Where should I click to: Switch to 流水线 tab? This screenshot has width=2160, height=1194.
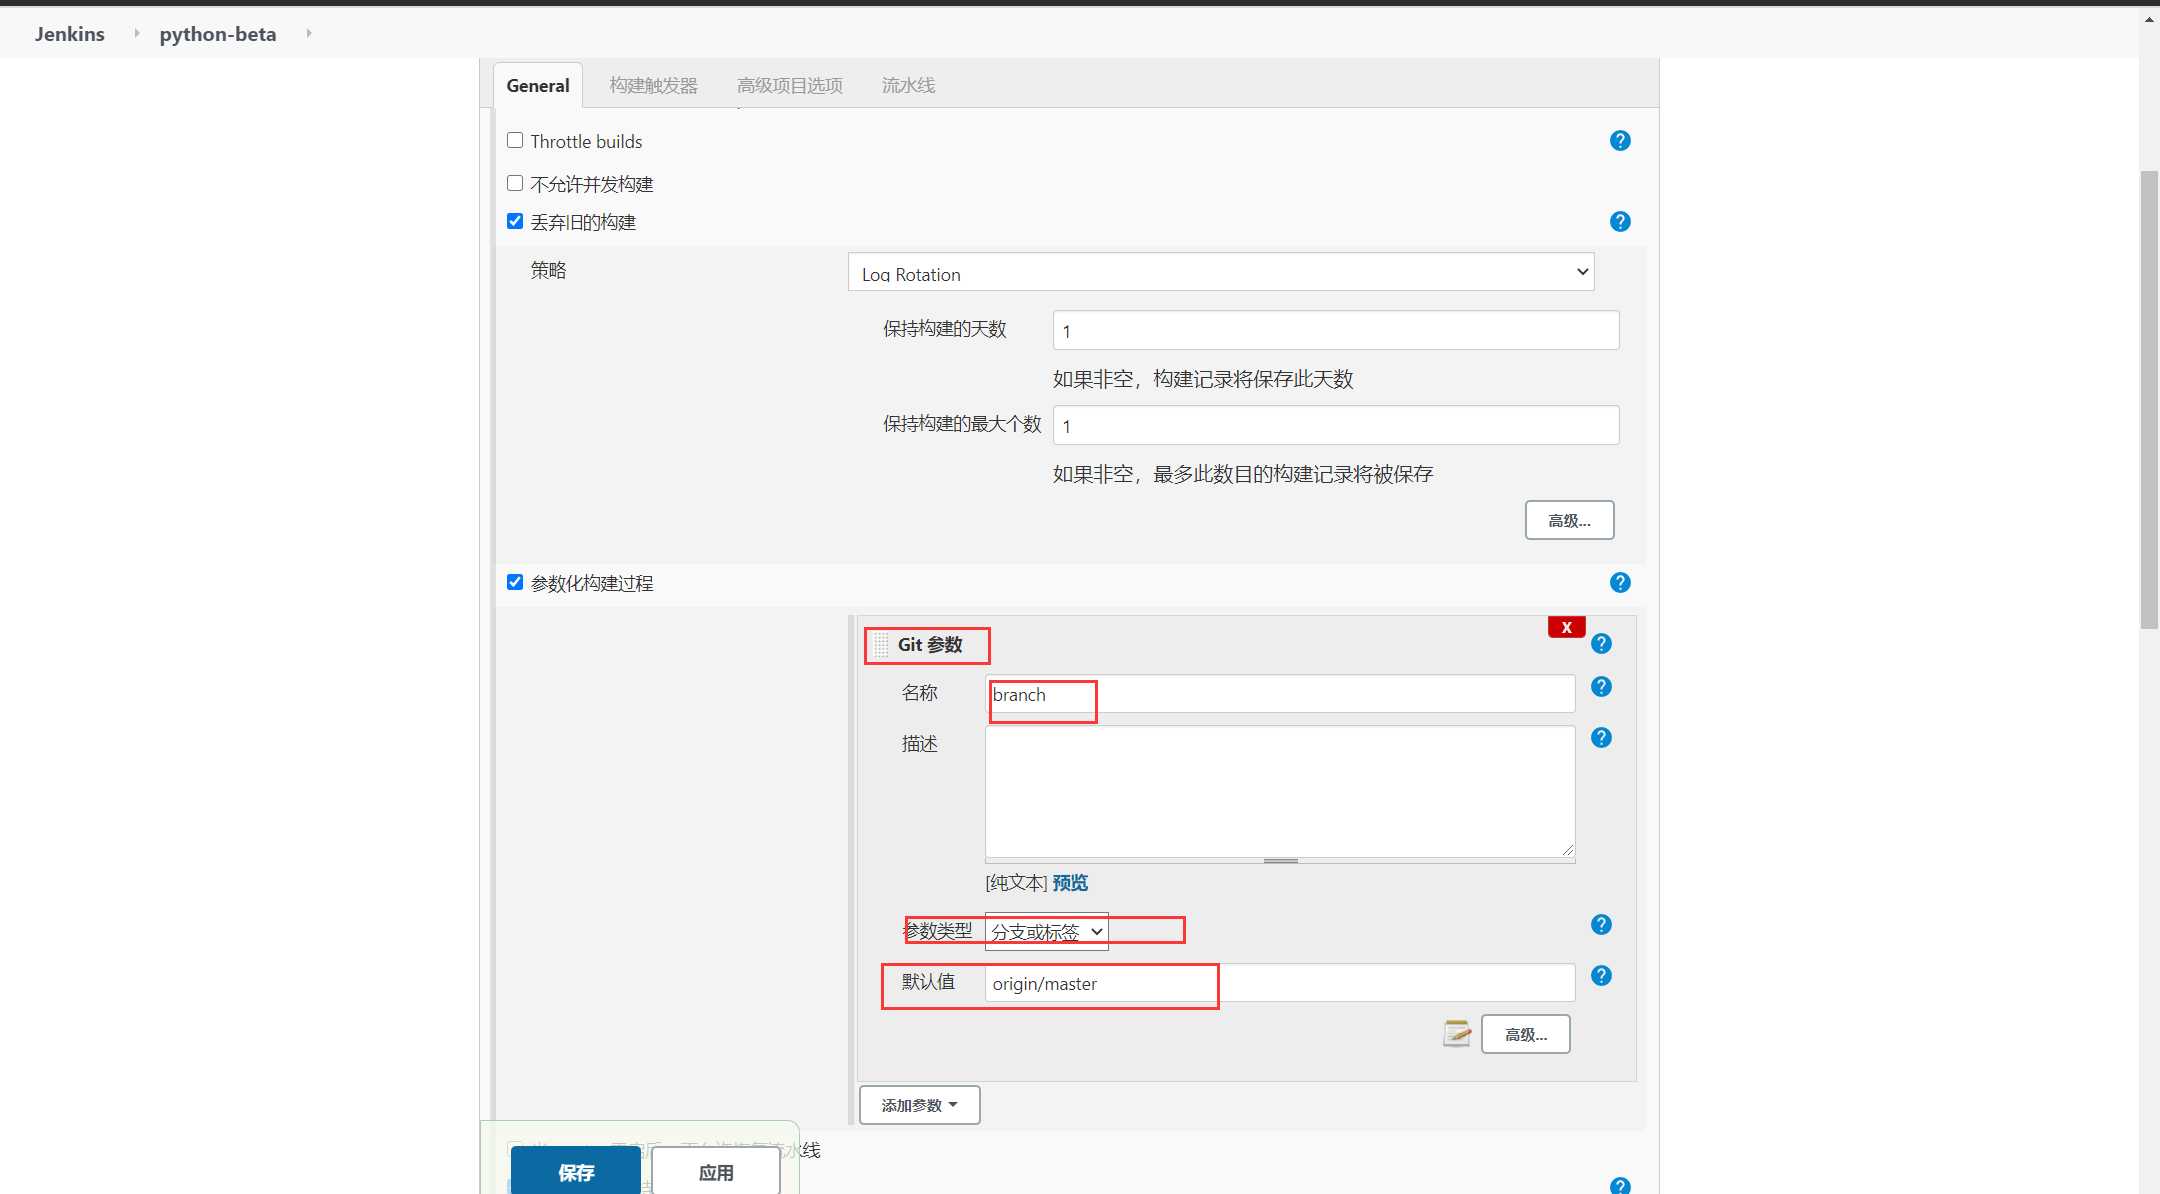[908, 86]
